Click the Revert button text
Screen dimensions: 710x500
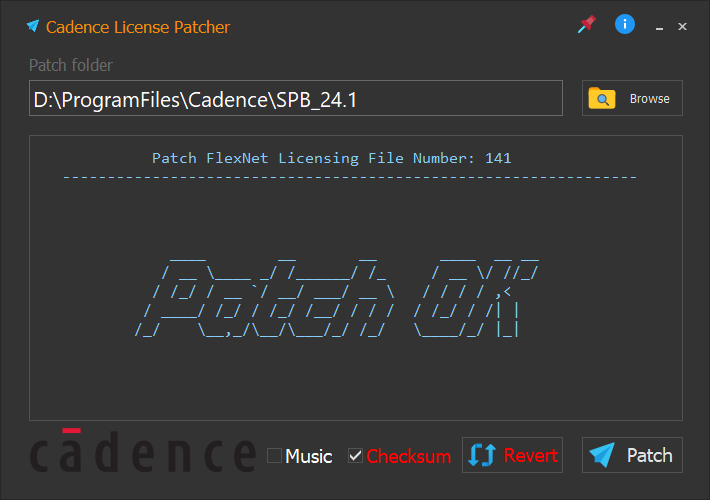click(x=530, y=455)
